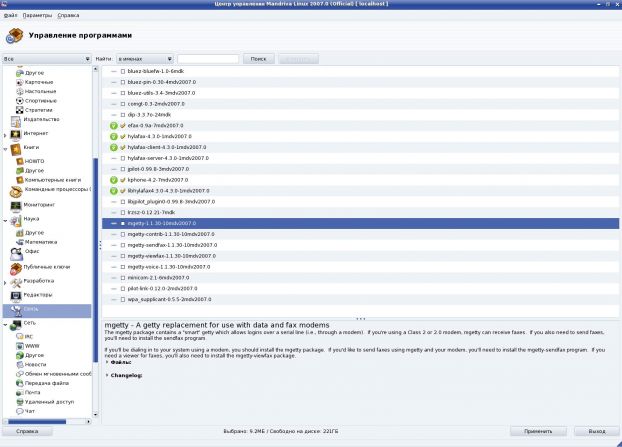The width and height of the screenshot is (622, 447).
Task: Click the Книги book icon
Action: point(16,149)
